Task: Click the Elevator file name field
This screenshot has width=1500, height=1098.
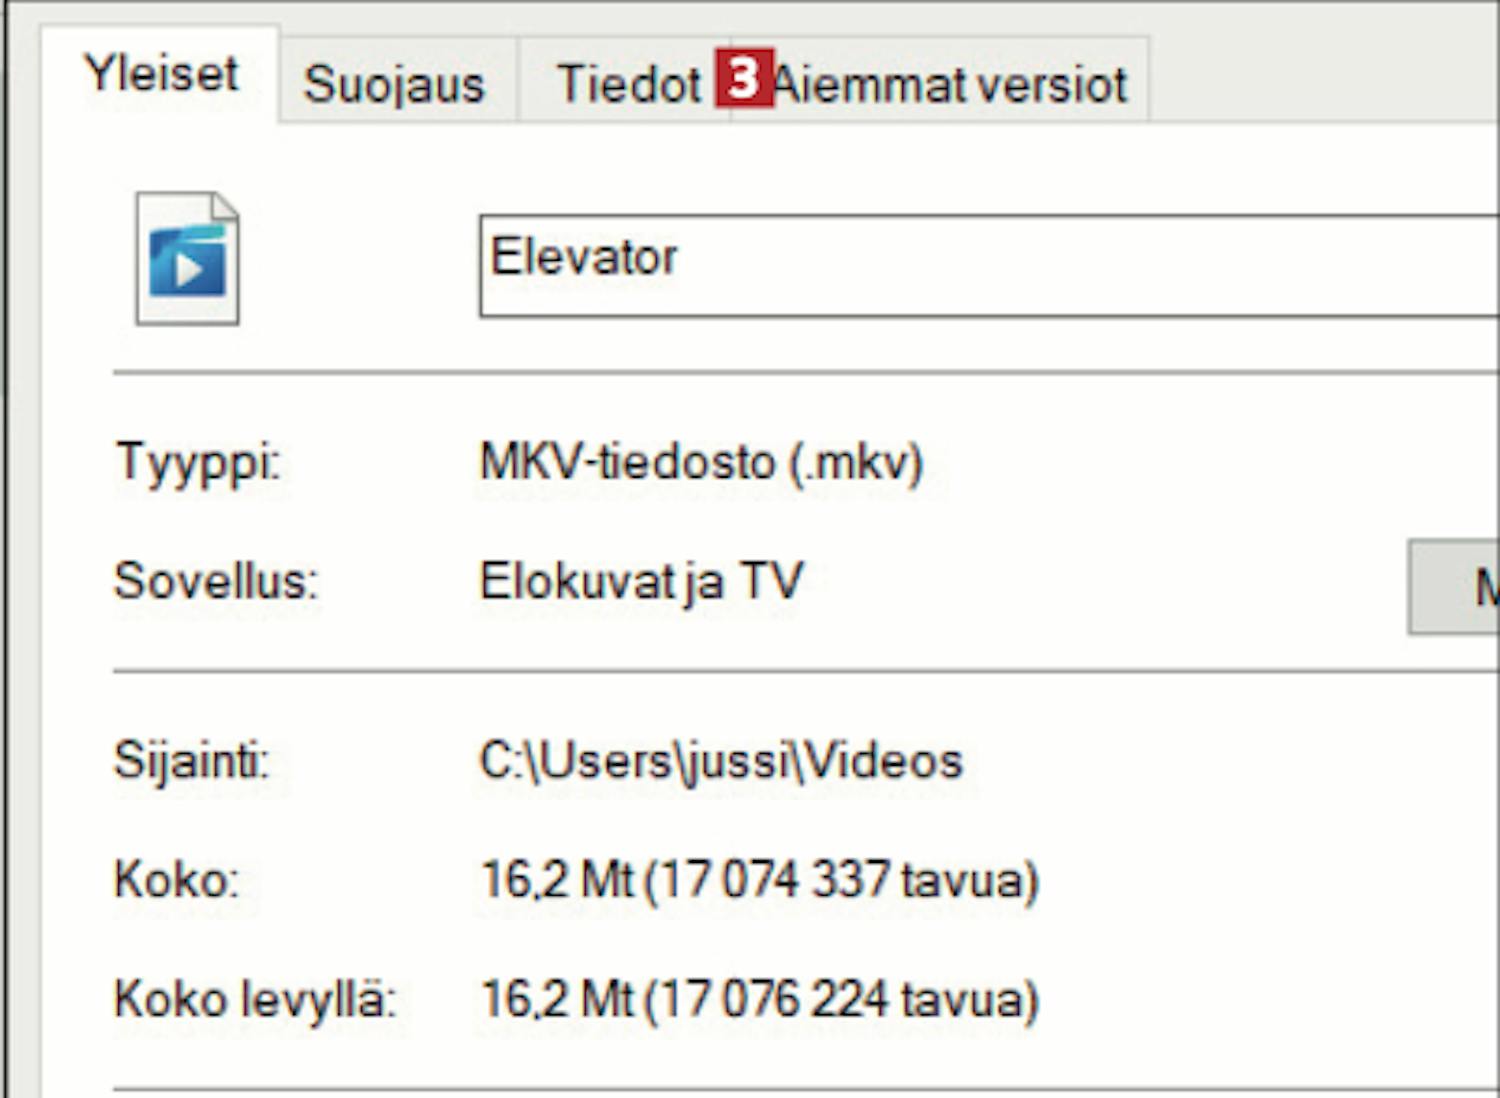Action: [989, 266]
